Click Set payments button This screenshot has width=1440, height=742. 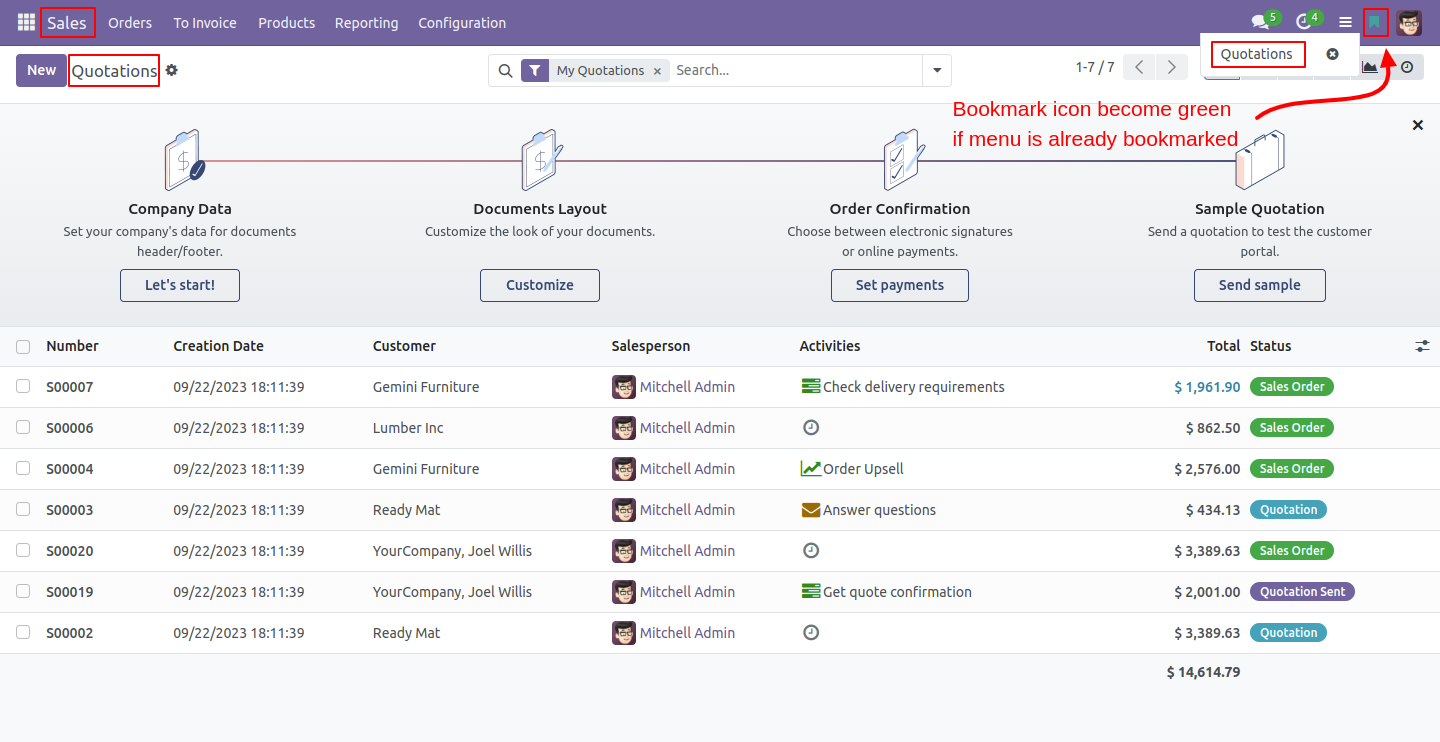pos(900,285)
